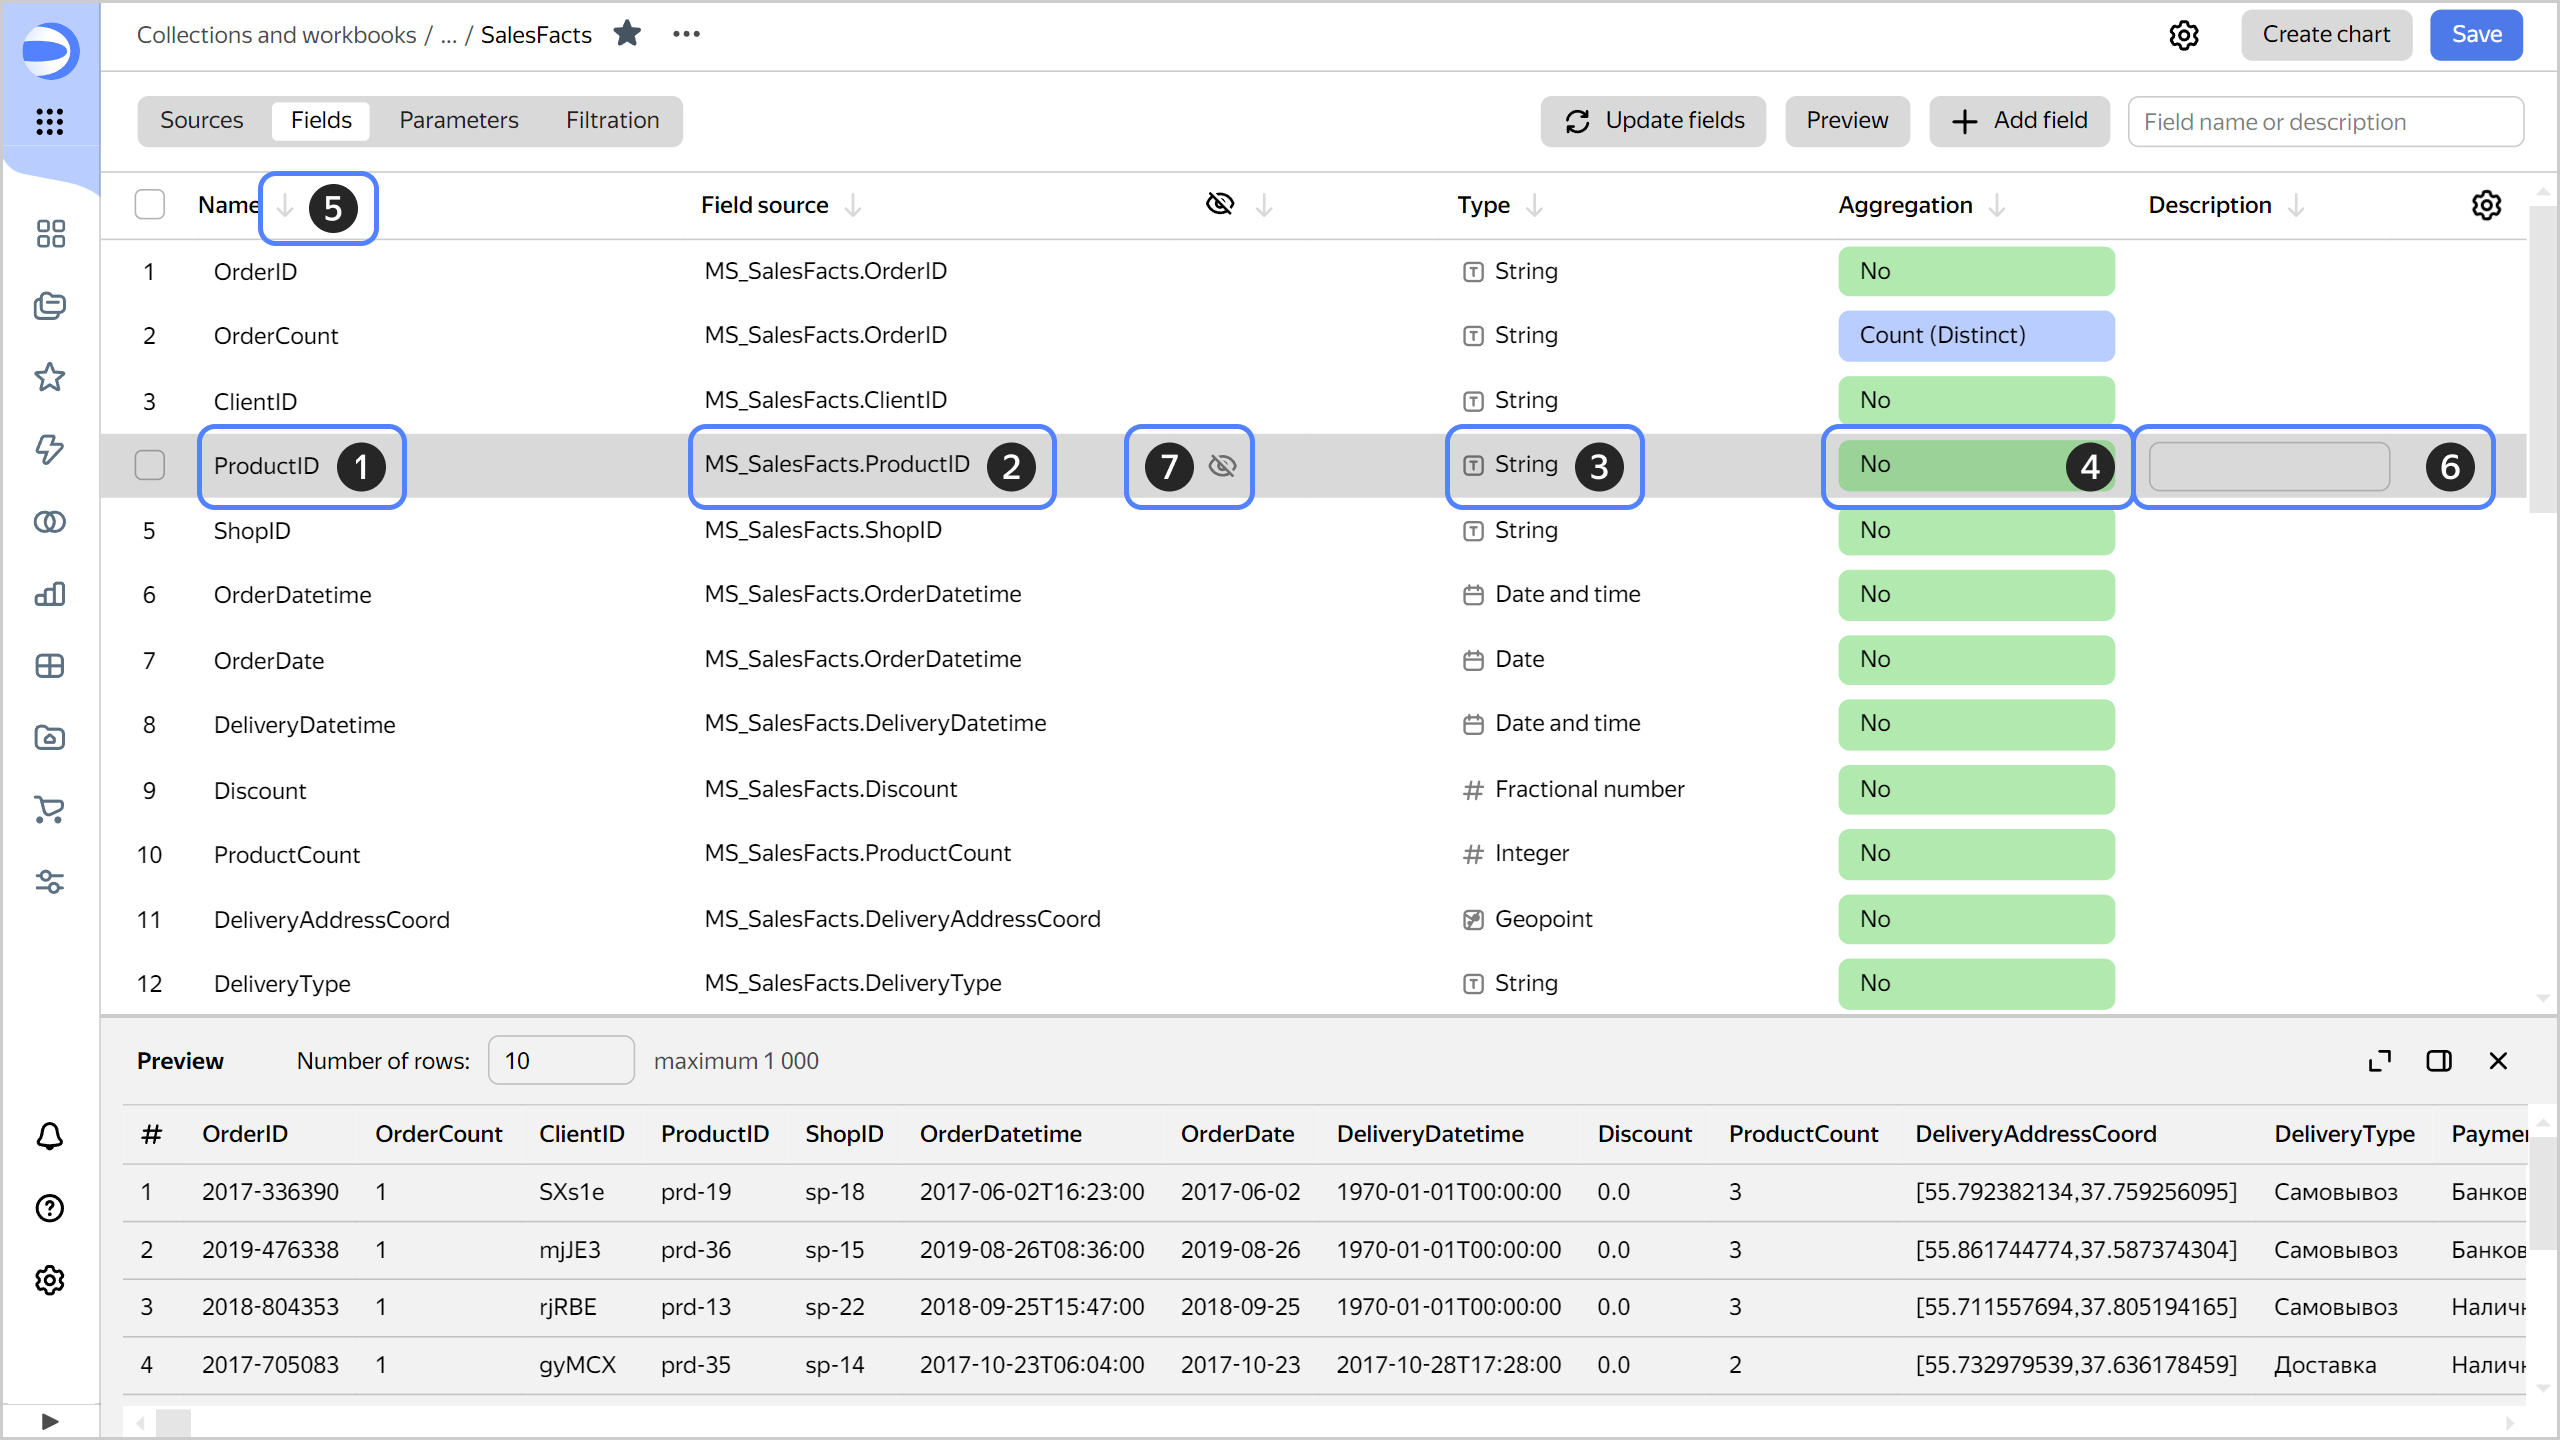Open notifications bell icon
This screenshot has width=2560, height=1440.
point(50,1136)
